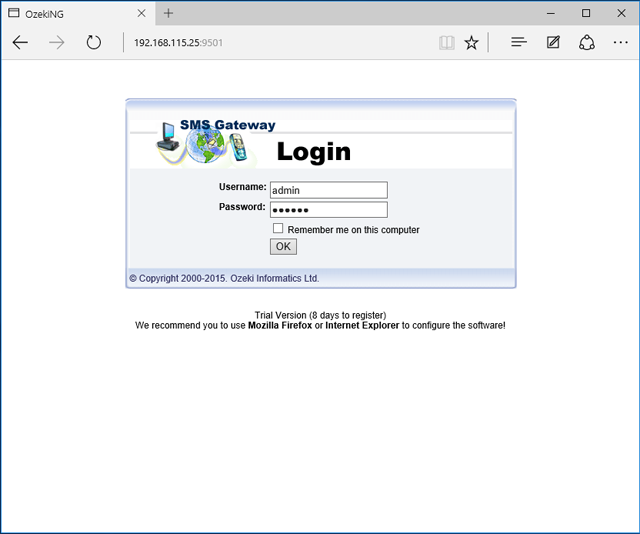The image size is (640, 534).
Task: Click the Trial Version notice text
Action: tap(320, 315)
